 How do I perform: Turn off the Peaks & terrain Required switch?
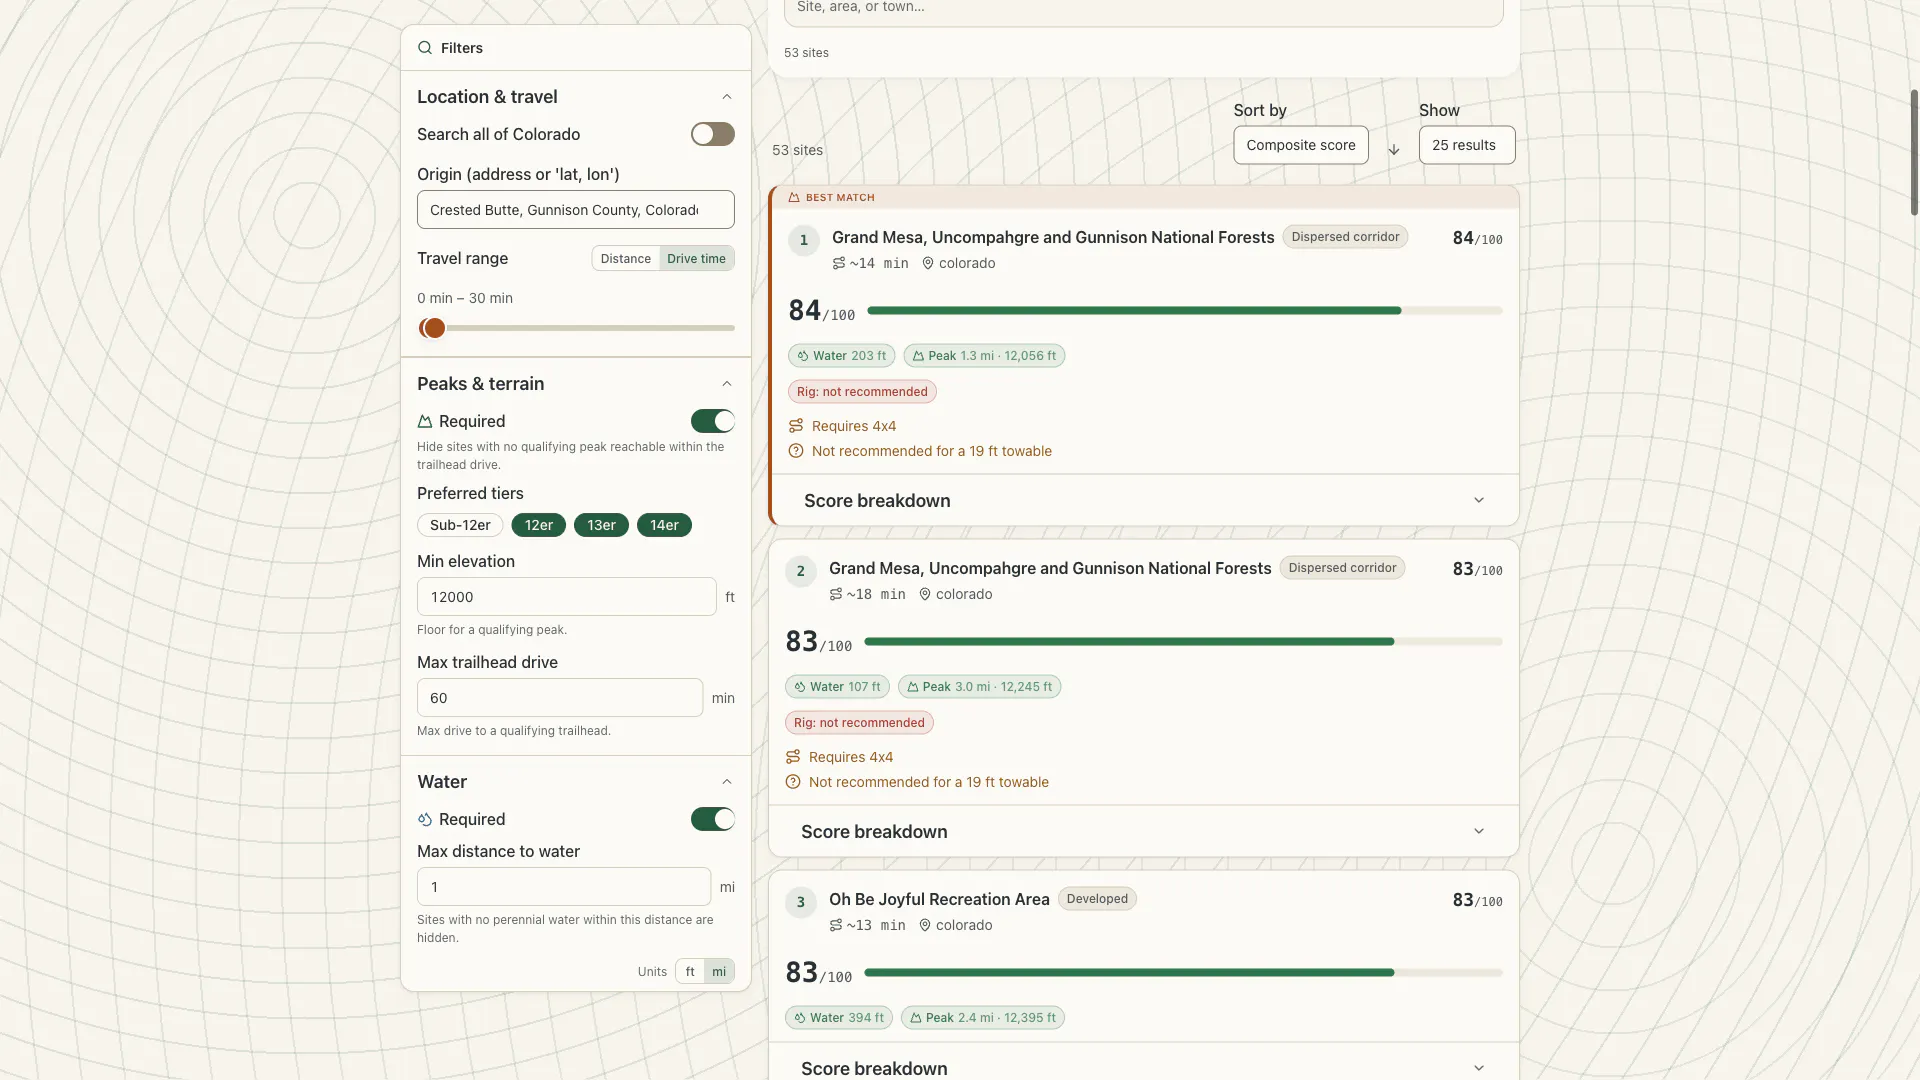click(x=713, y=421)
